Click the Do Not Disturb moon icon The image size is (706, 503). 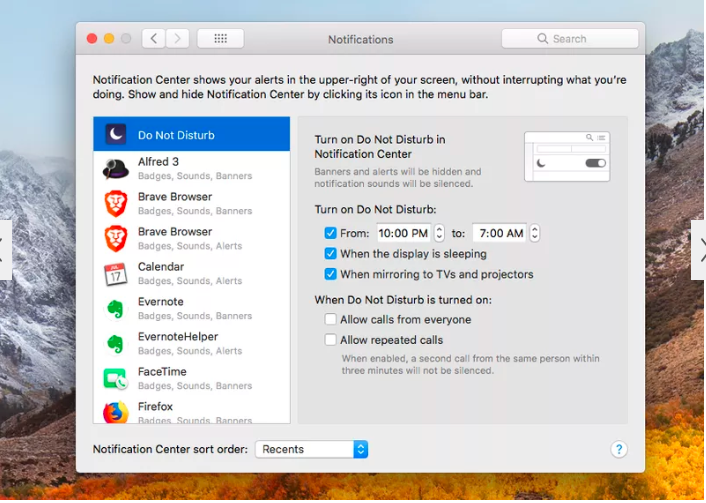point(116,134)
